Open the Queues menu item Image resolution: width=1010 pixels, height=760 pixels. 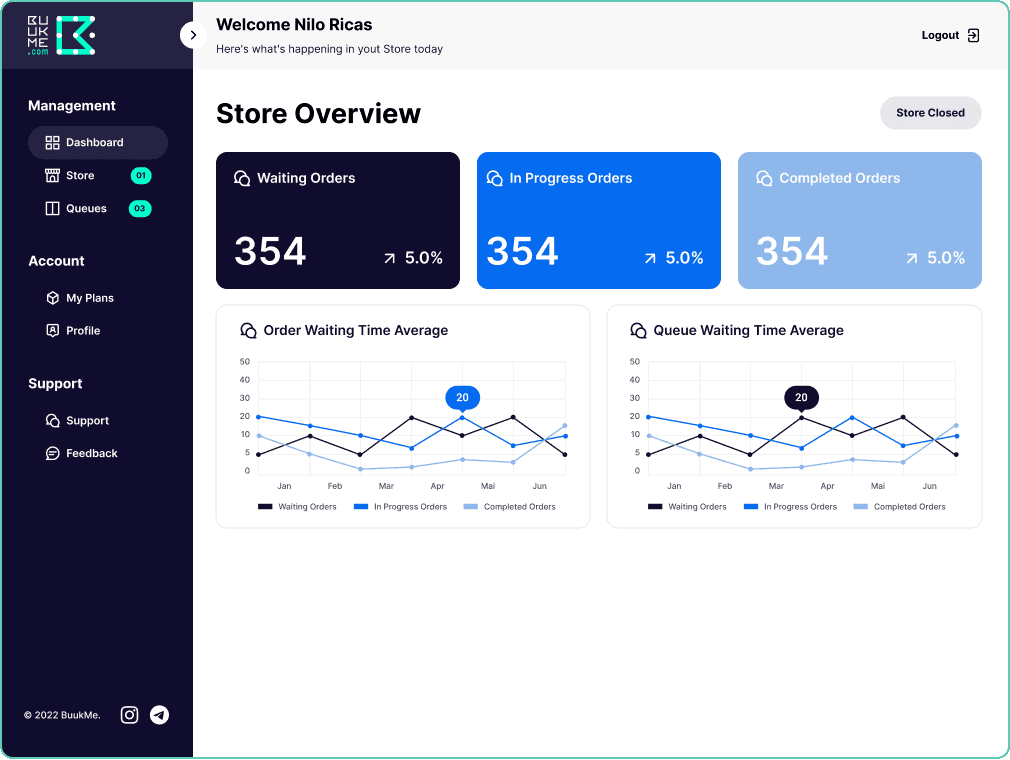tap(98, 209)
